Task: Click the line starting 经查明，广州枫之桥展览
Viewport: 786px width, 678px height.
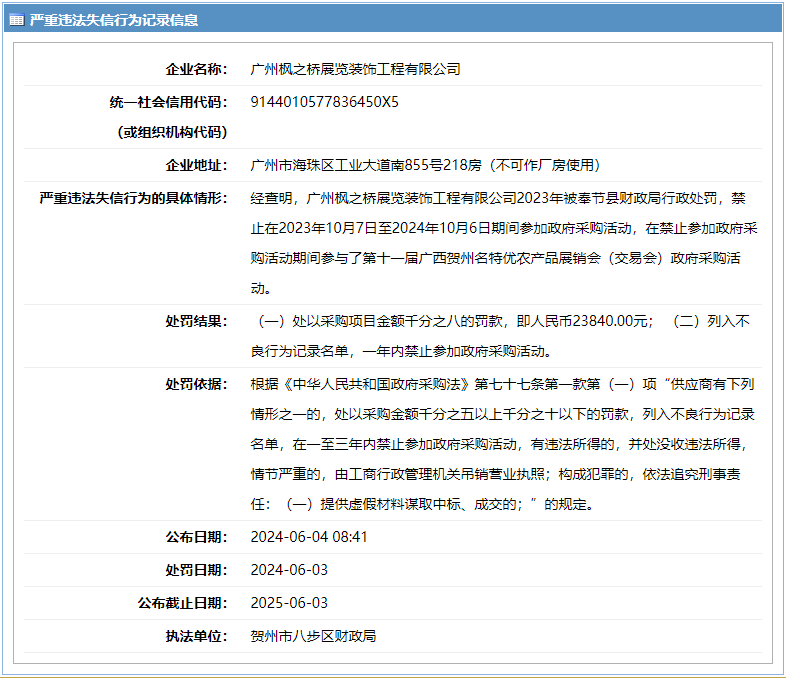Action: (x=498, y=198)
